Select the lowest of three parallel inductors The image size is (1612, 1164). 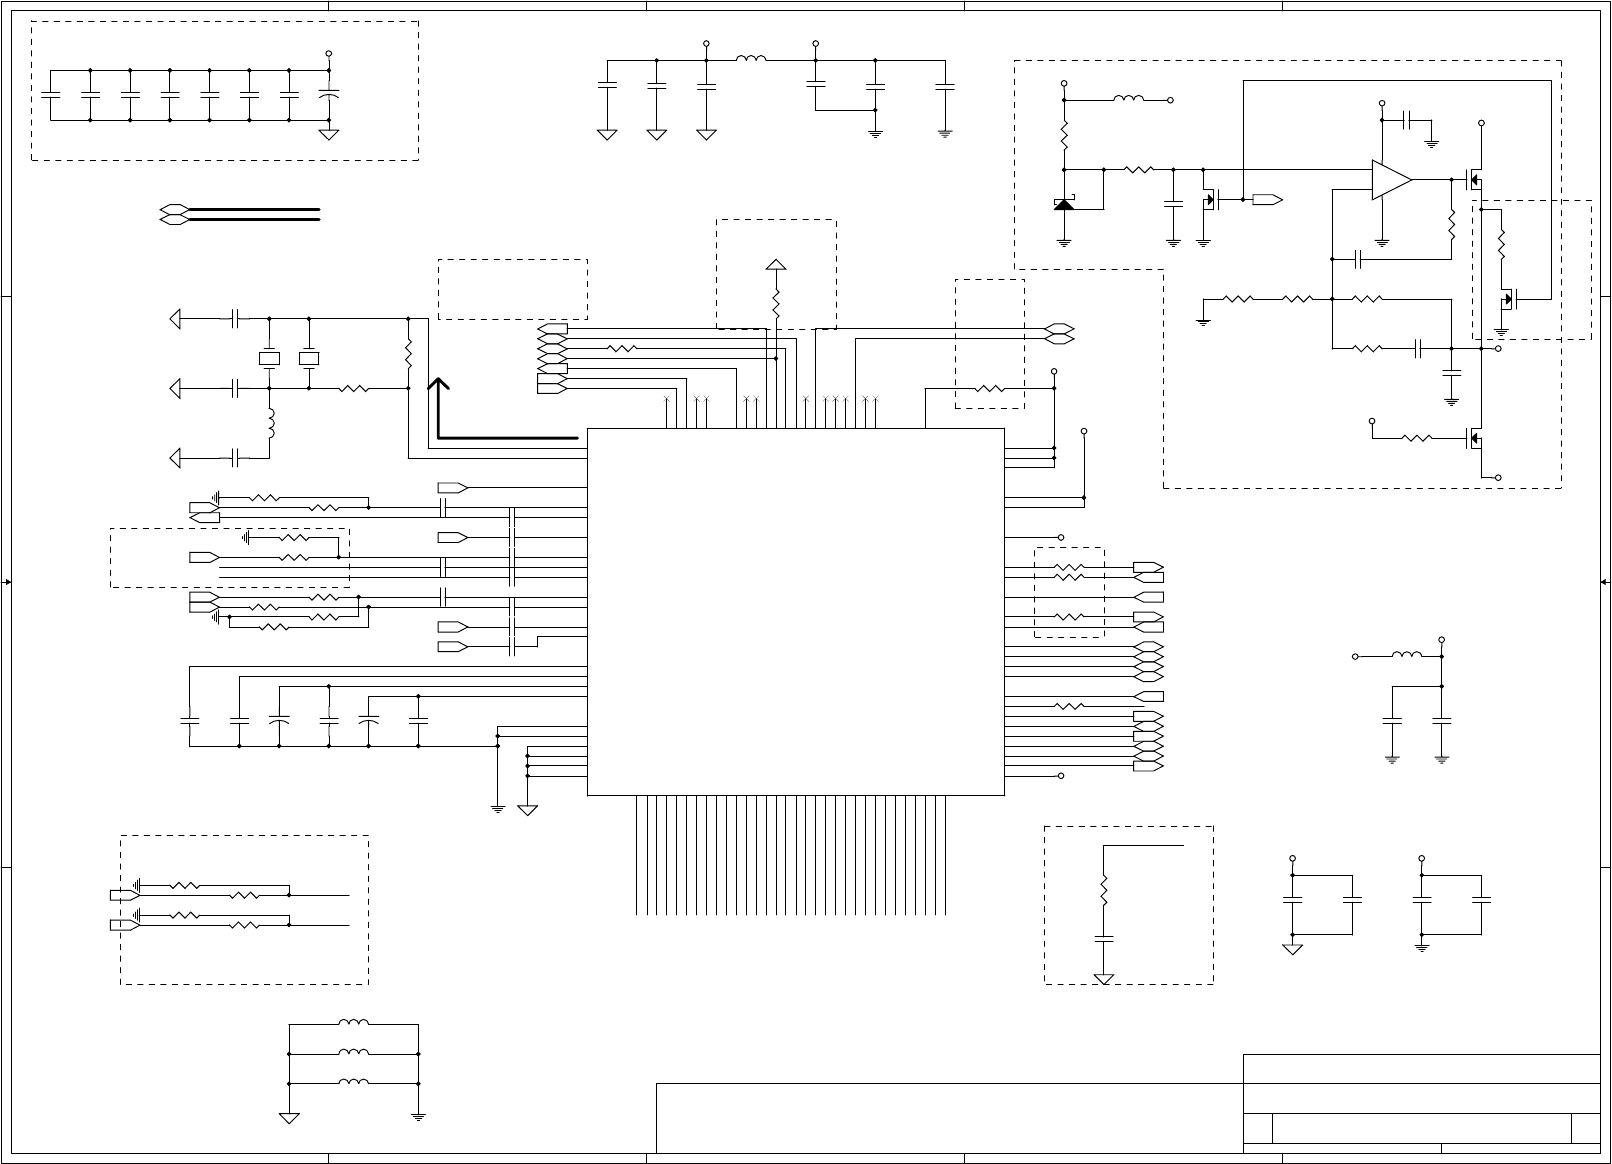[353, 1082]
